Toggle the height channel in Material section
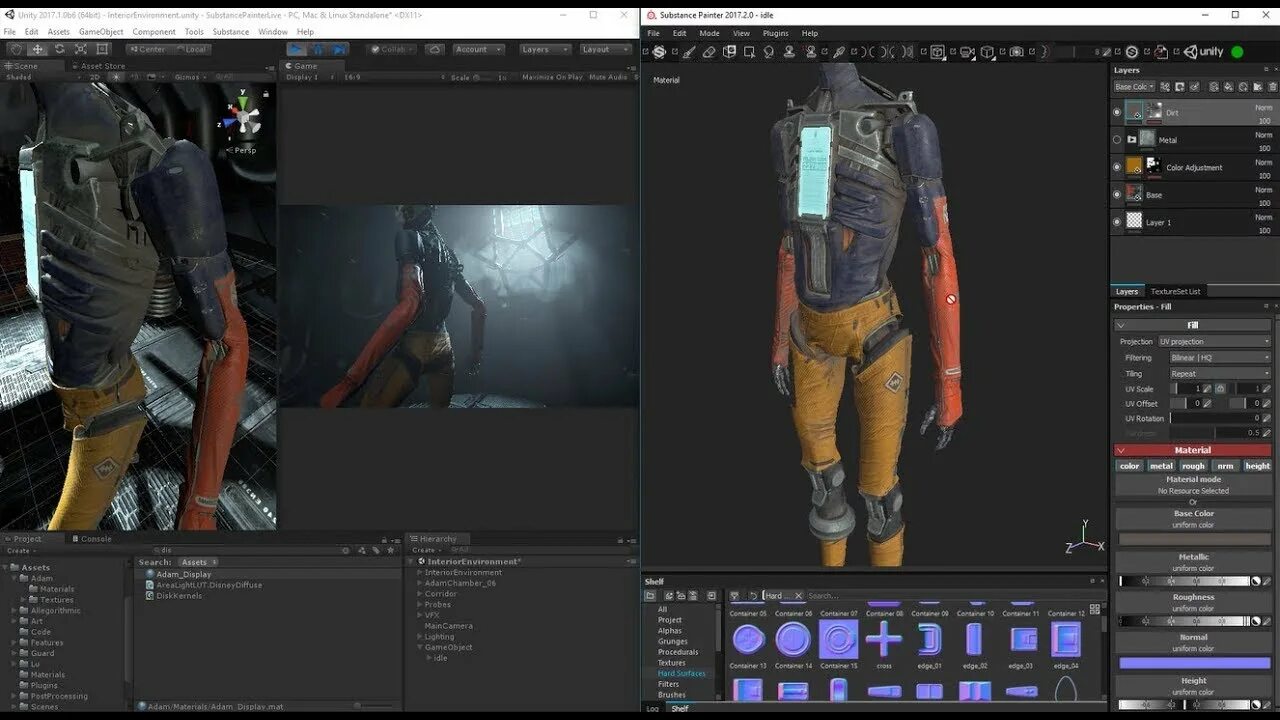Viewport: 1280px width, 720px height. [1257, 466]
